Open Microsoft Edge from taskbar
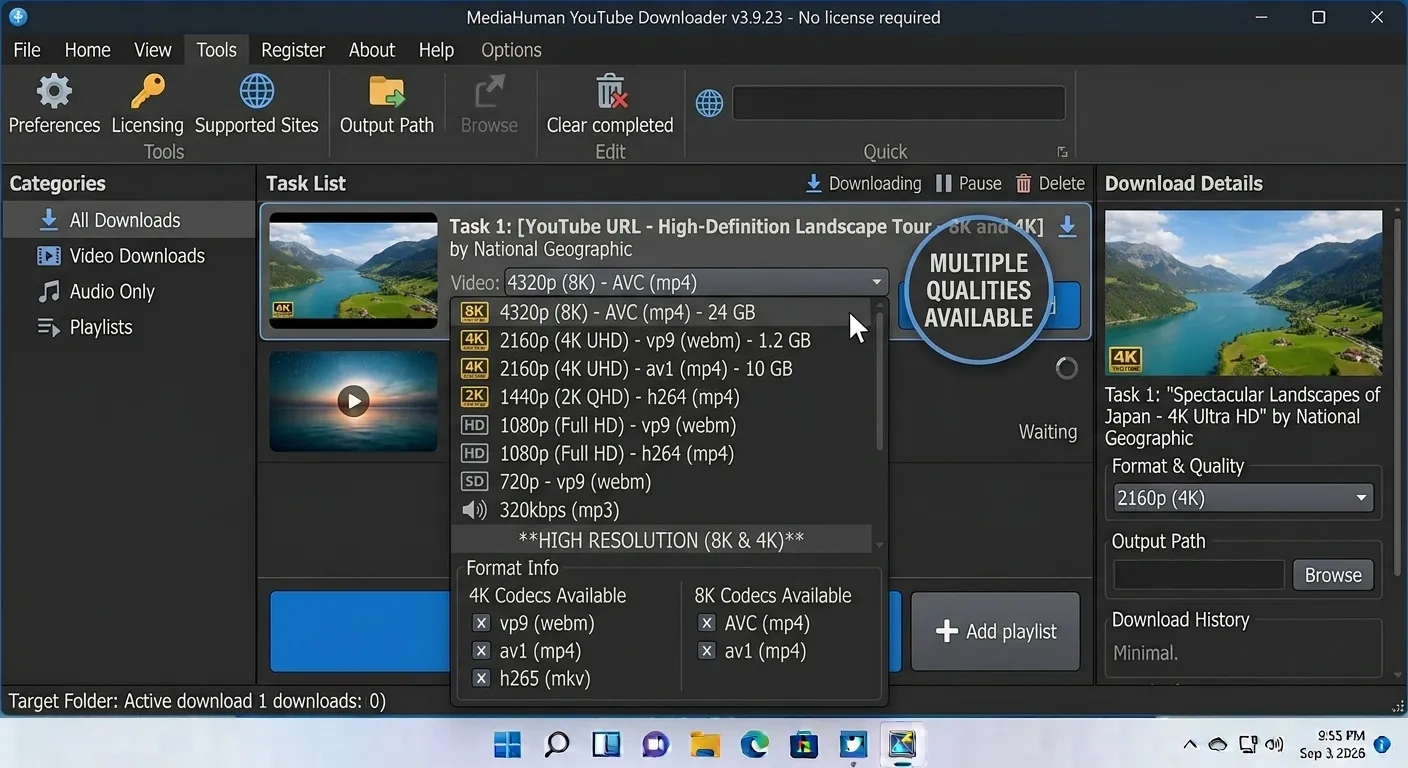 click(754, 744)
